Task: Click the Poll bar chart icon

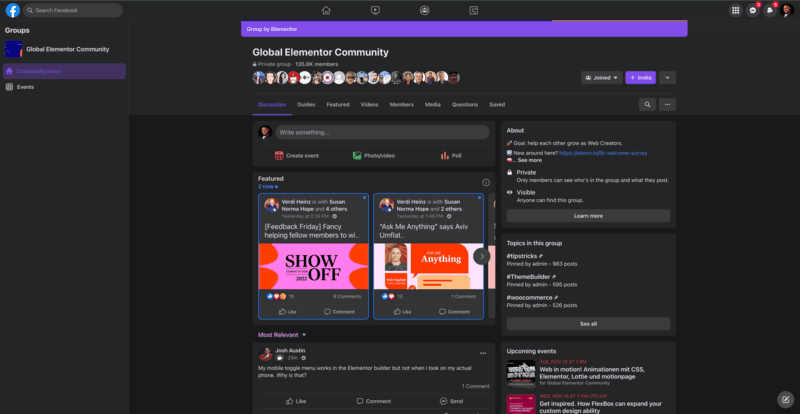Action: click(445, 156)
